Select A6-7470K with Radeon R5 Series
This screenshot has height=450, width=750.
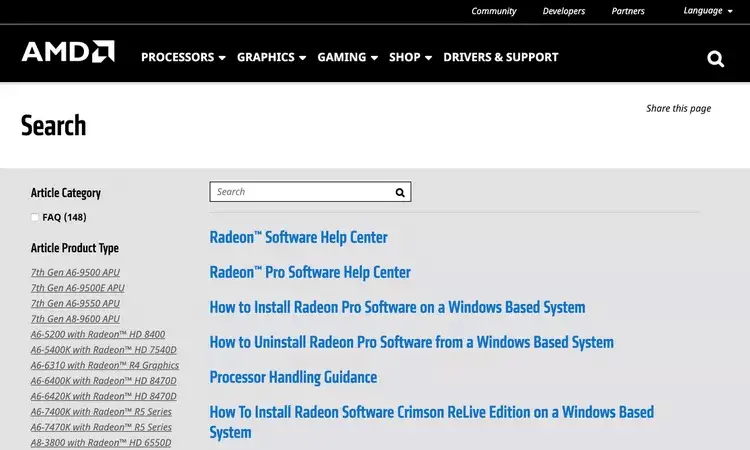pyautogui.click(x=101, y=427)
